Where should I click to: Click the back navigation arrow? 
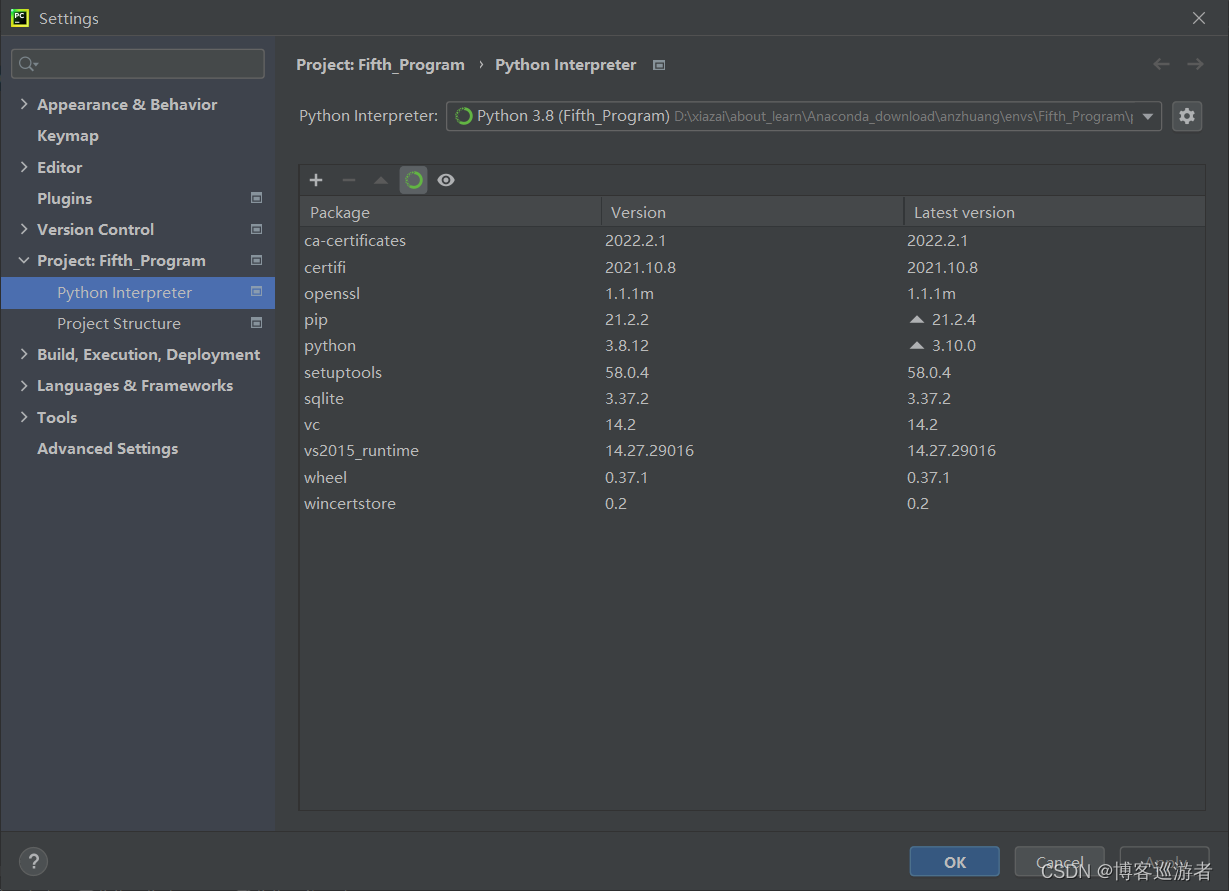click(x=1161, y=64)
